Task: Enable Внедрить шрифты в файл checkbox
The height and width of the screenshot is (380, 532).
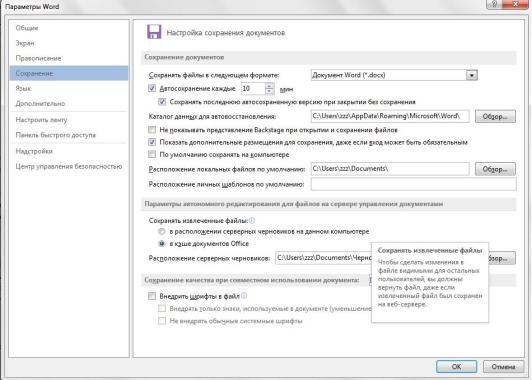Action: pos(152,296)
